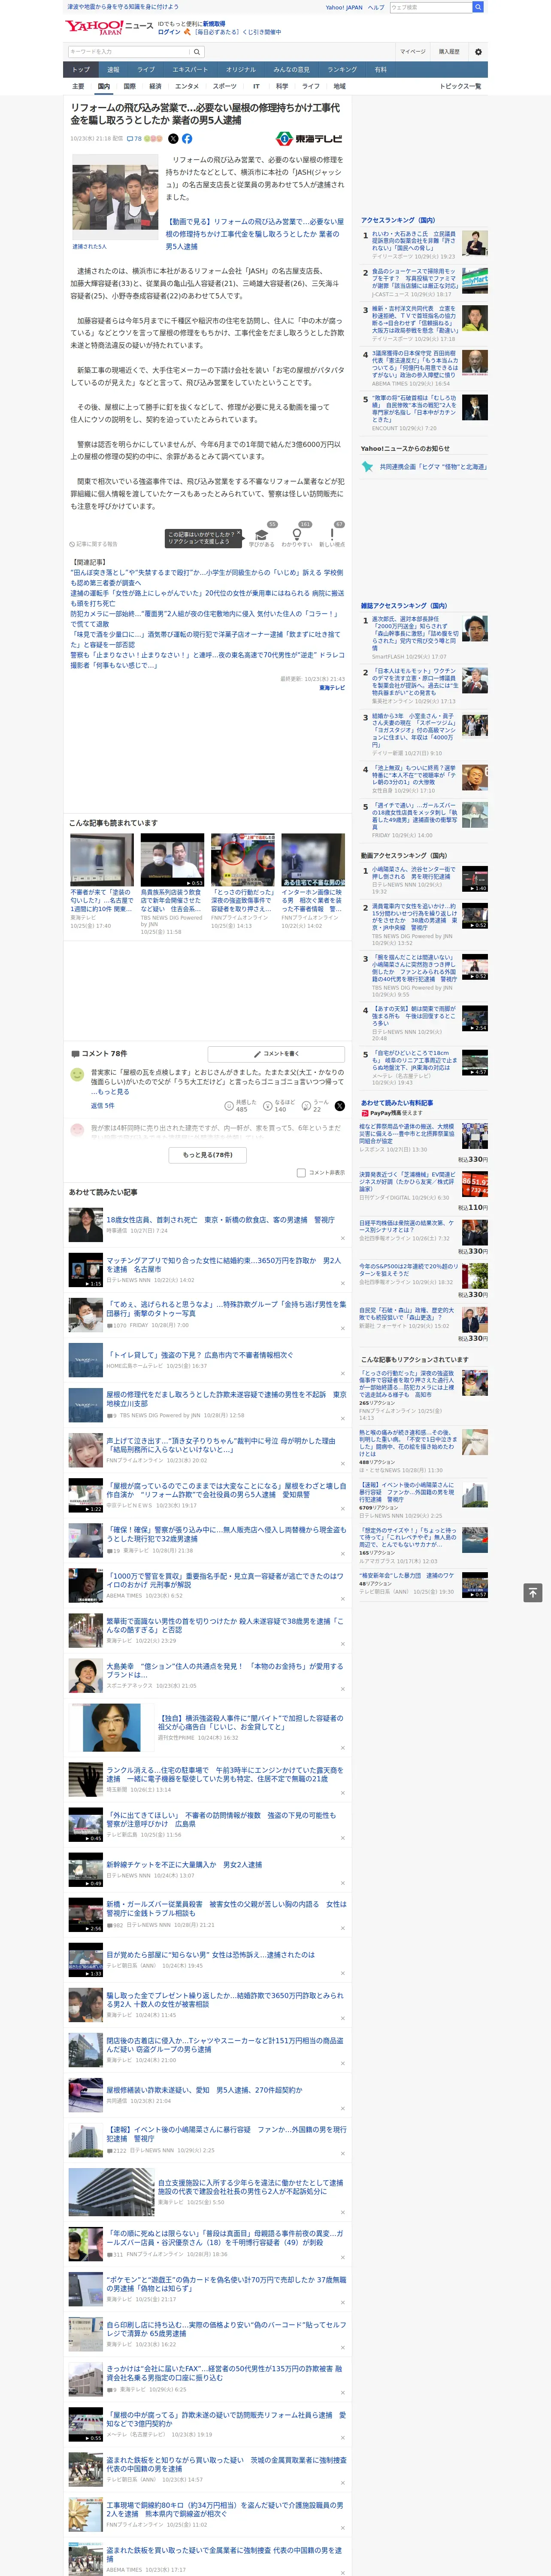Open article 新幹線チケットを不正に大量購入か
Image resolution: width=551 pixels, height=2576 pixels.
[x=184, y=1865]
